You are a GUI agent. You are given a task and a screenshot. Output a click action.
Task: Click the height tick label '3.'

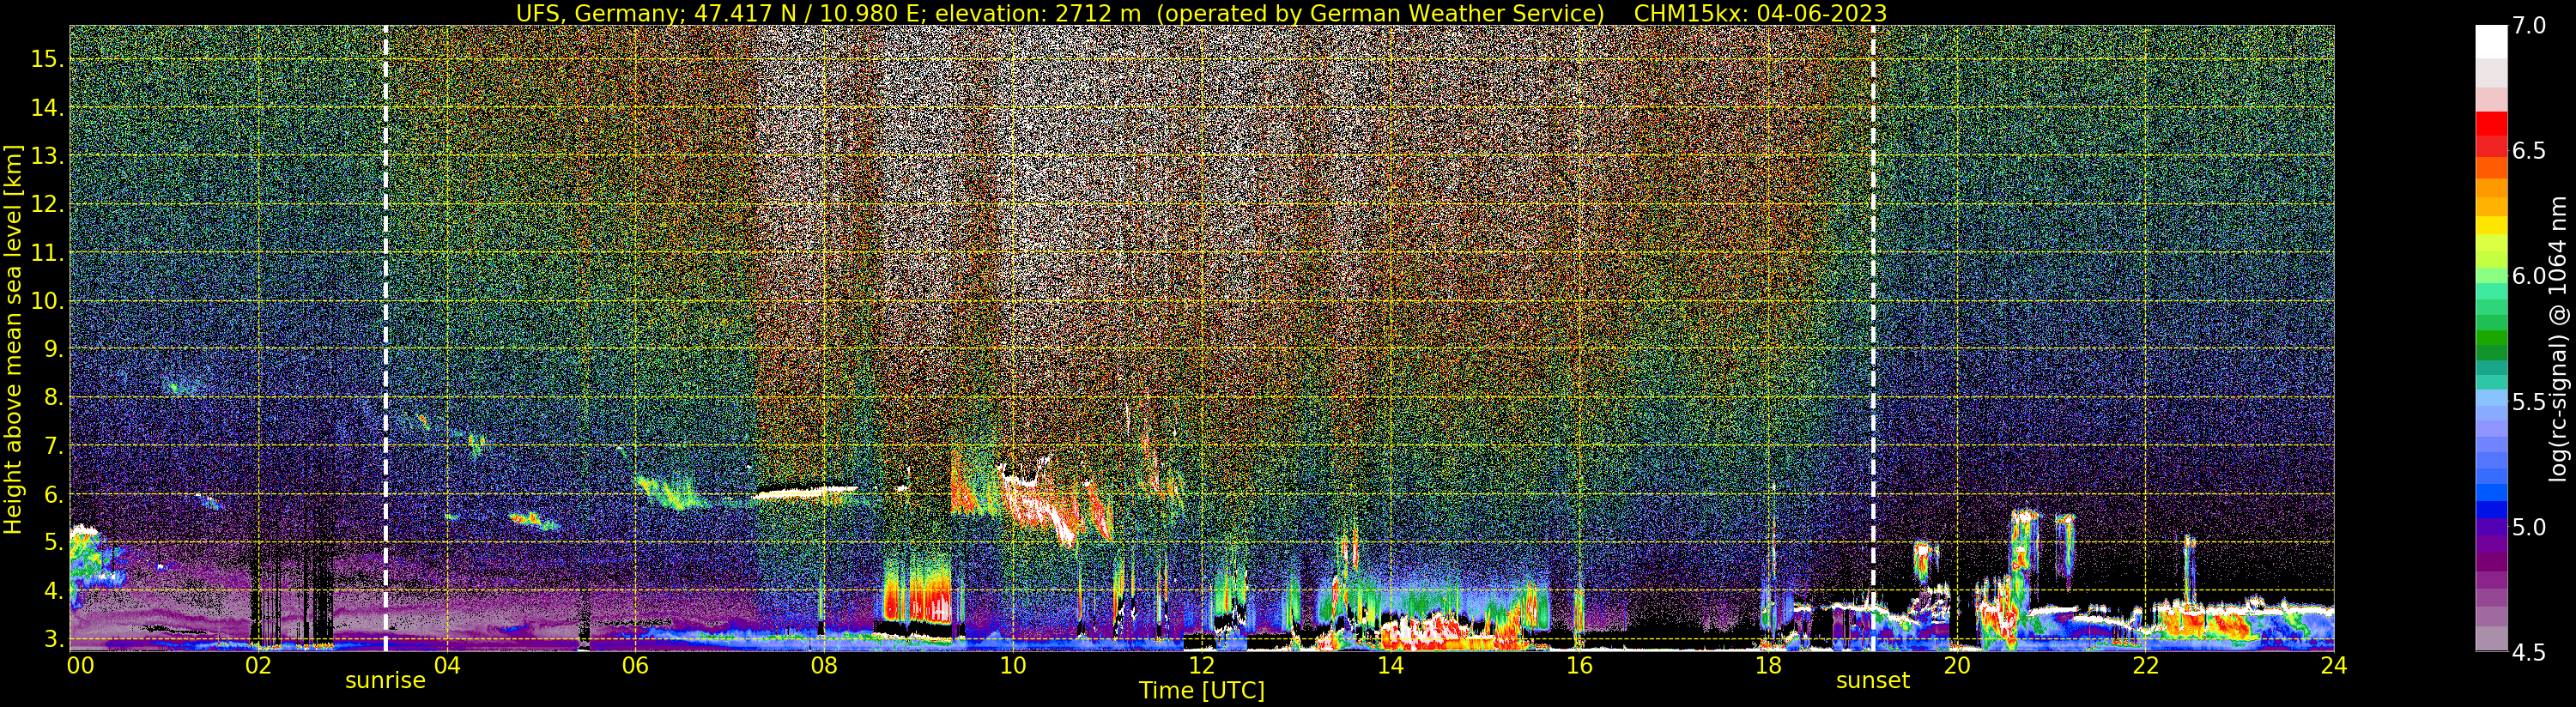pos(52,639)
